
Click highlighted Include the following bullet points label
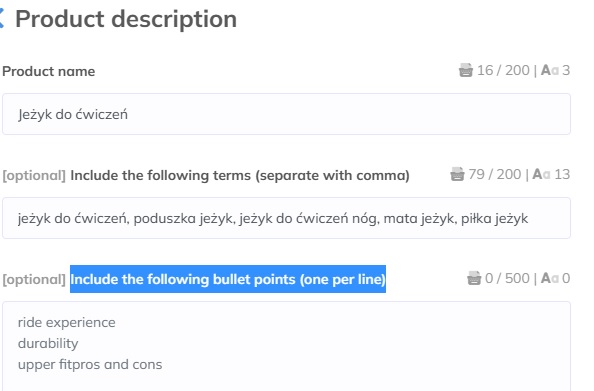coord(228,279)
